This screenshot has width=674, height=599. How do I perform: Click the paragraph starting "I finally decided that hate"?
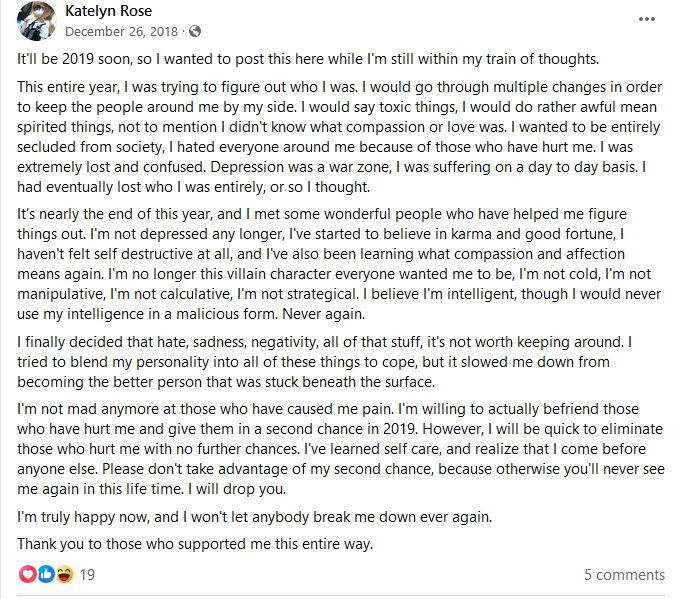(x=325, y=362)
